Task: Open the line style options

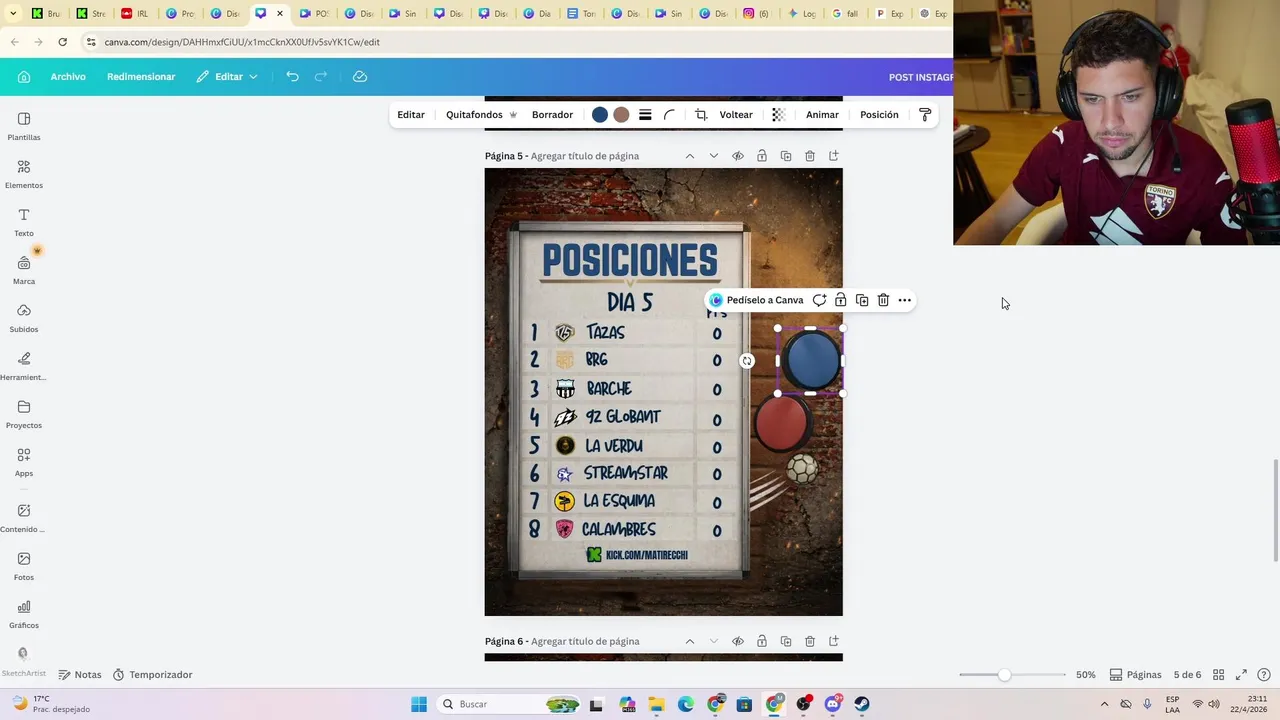Action: [x=645, y=115]
